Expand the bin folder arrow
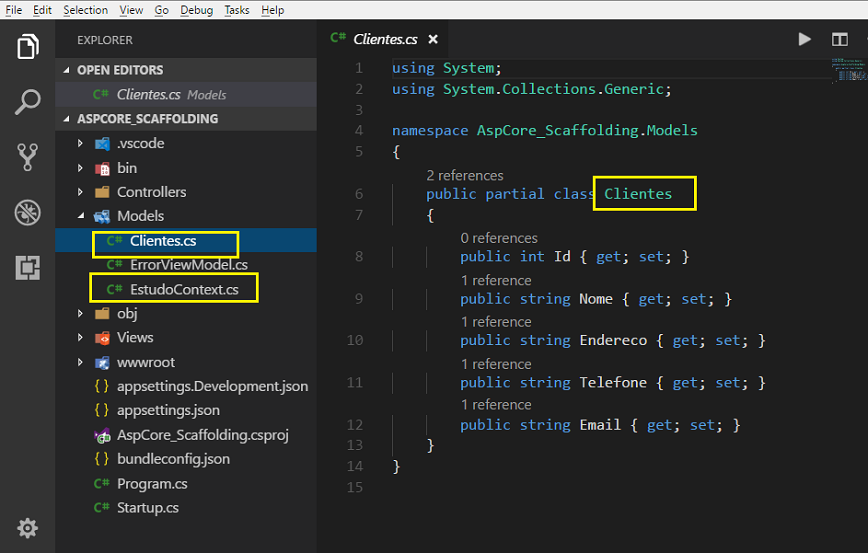This screenshot has width=868, height=553. [x=80, y=168]
